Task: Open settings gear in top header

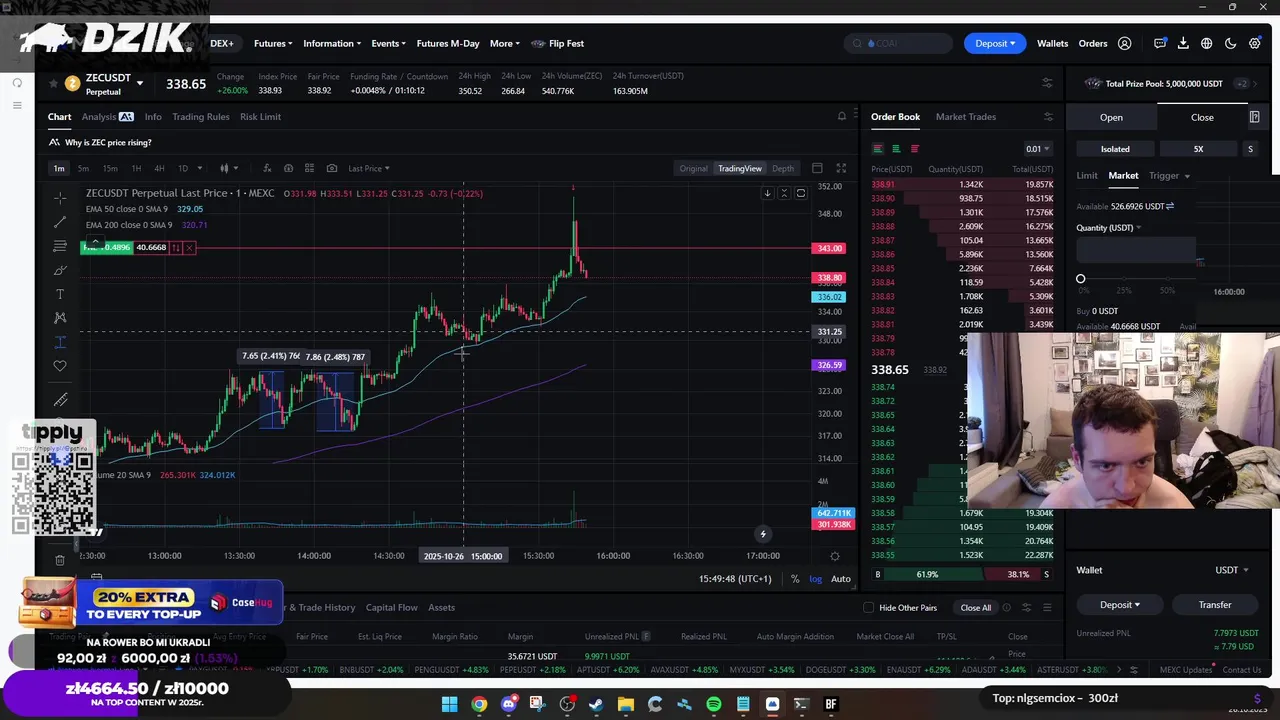Action: tap(1254, 44)
